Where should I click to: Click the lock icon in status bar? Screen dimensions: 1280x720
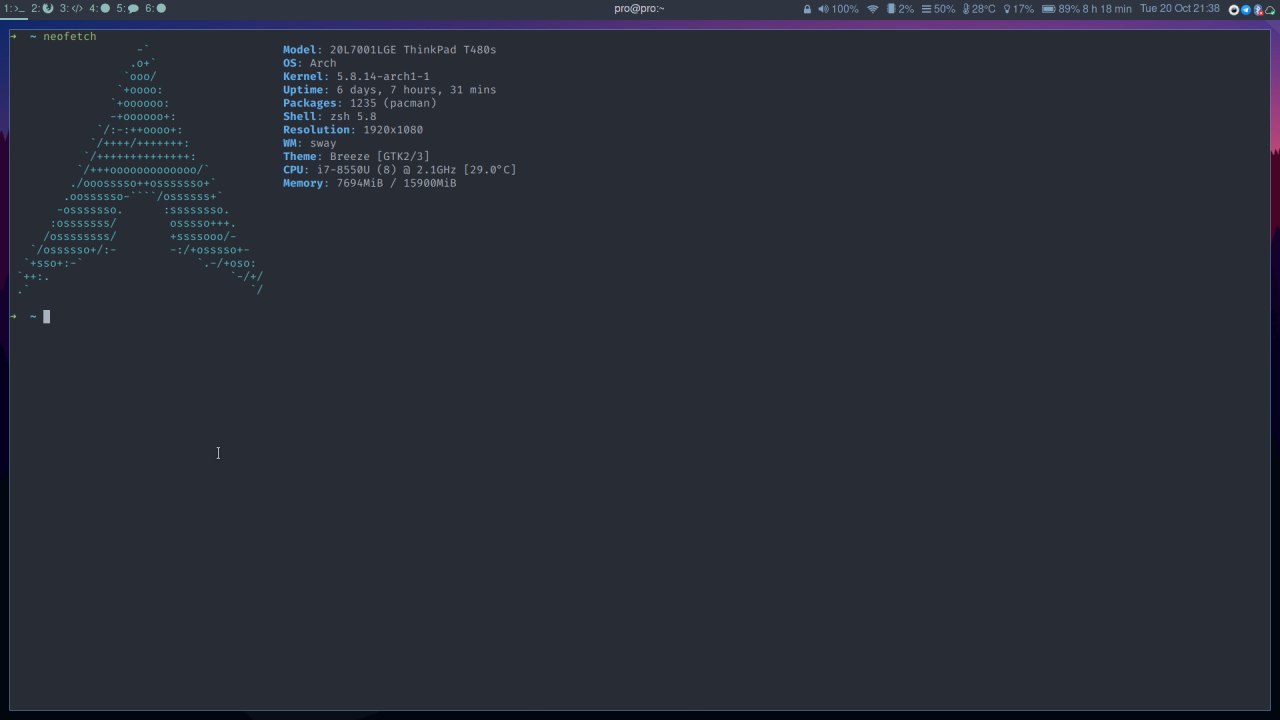807,9
